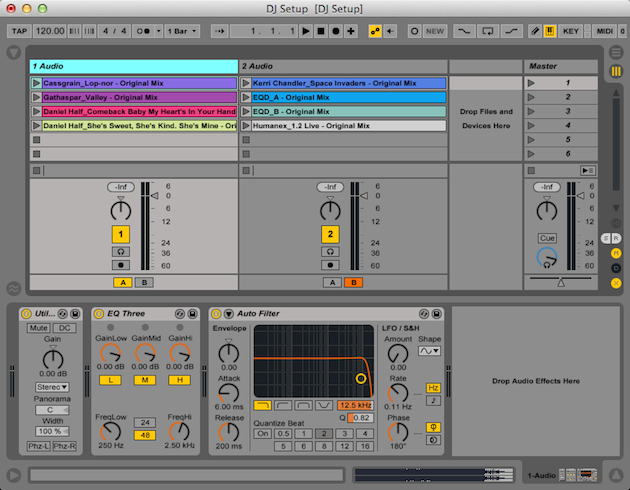Screen dimensions: 630x490
Task: Click the NEW scene button
Action: coord(435,31)
